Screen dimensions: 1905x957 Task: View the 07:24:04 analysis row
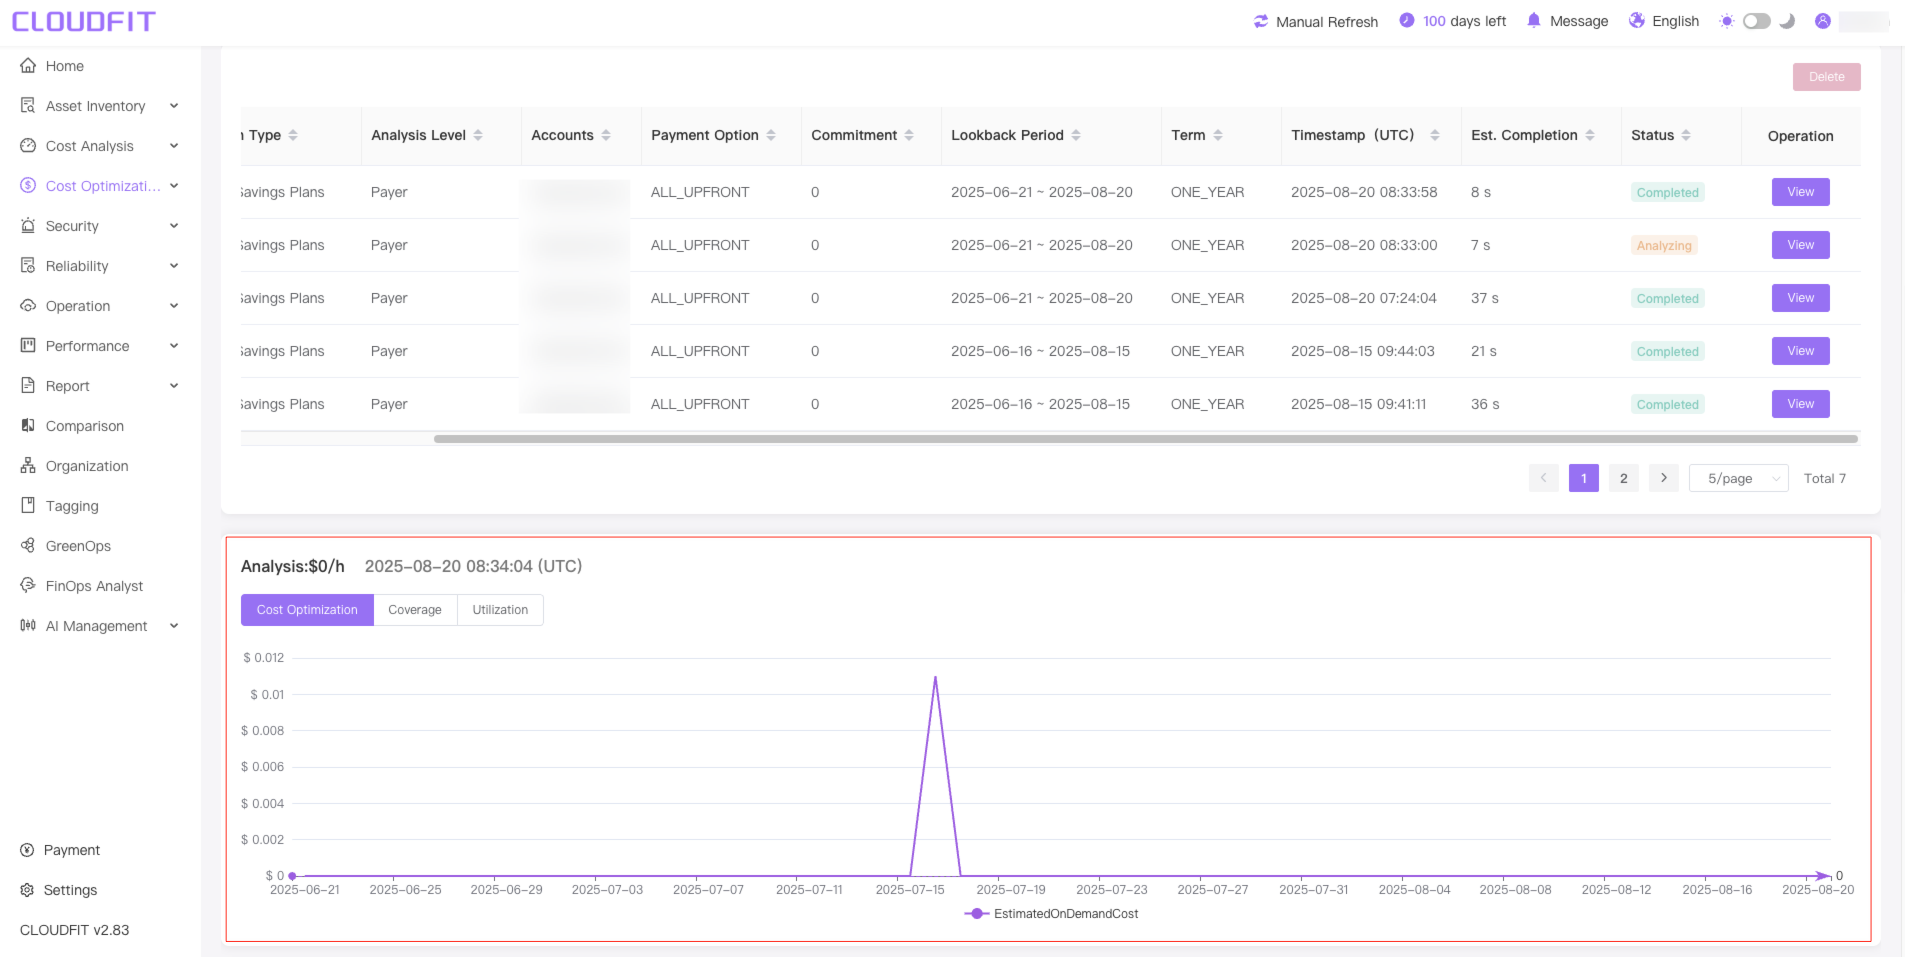click(1800, 298)
